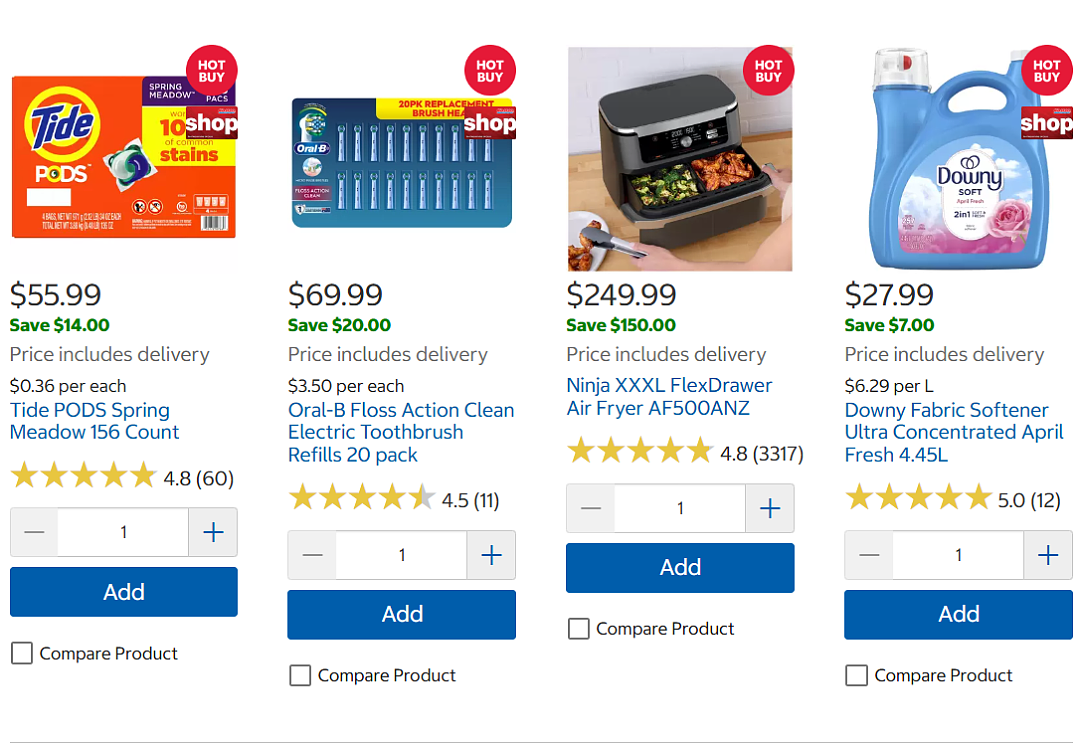Increase Ninja Air Fryer quantity with plus icon
Image resolution: width=1080 pixels, height=751 pixels.
[x=770, y=508]
